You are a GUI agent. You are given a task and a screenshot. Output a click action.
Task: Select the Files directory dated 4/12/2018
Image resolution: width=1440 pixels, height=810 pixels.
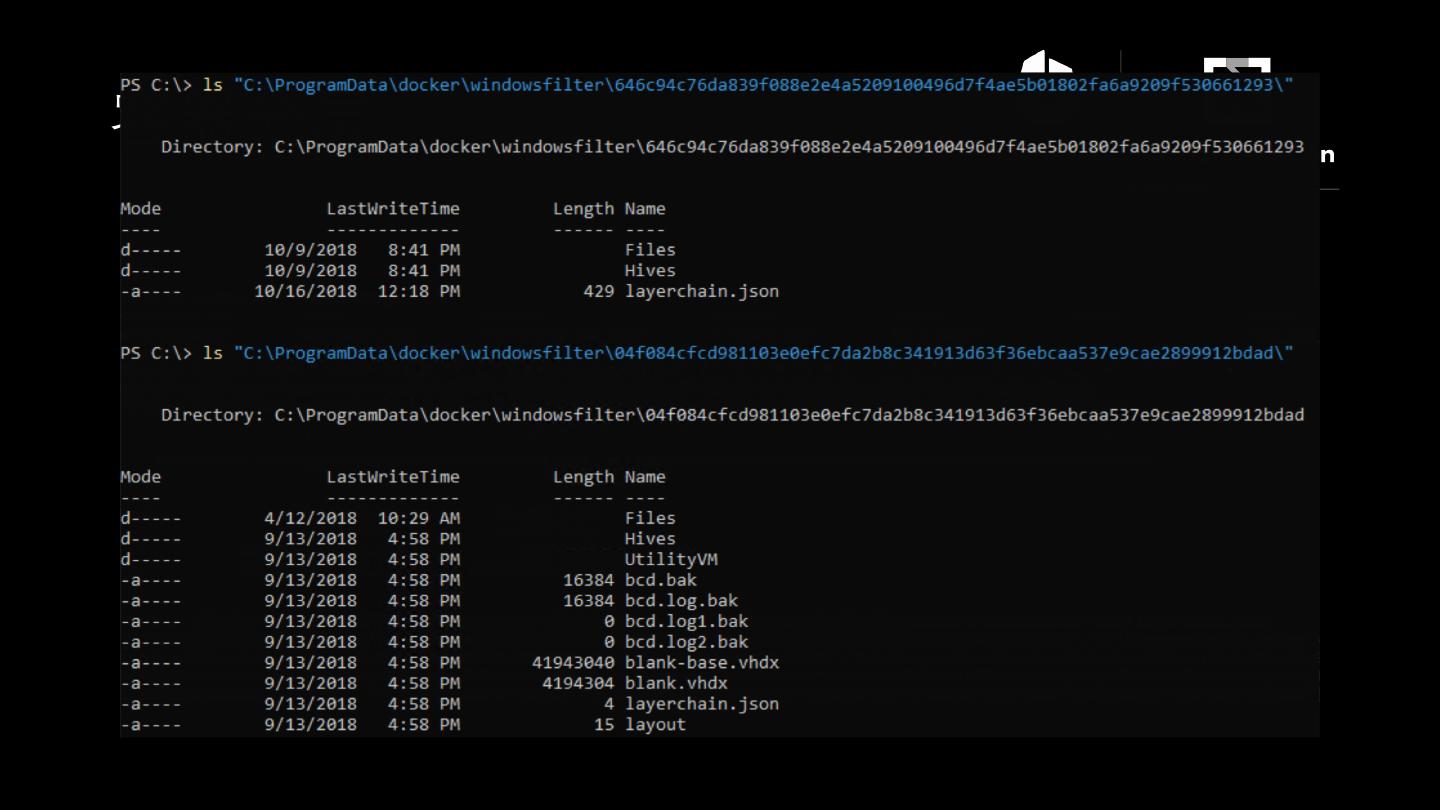650,518
